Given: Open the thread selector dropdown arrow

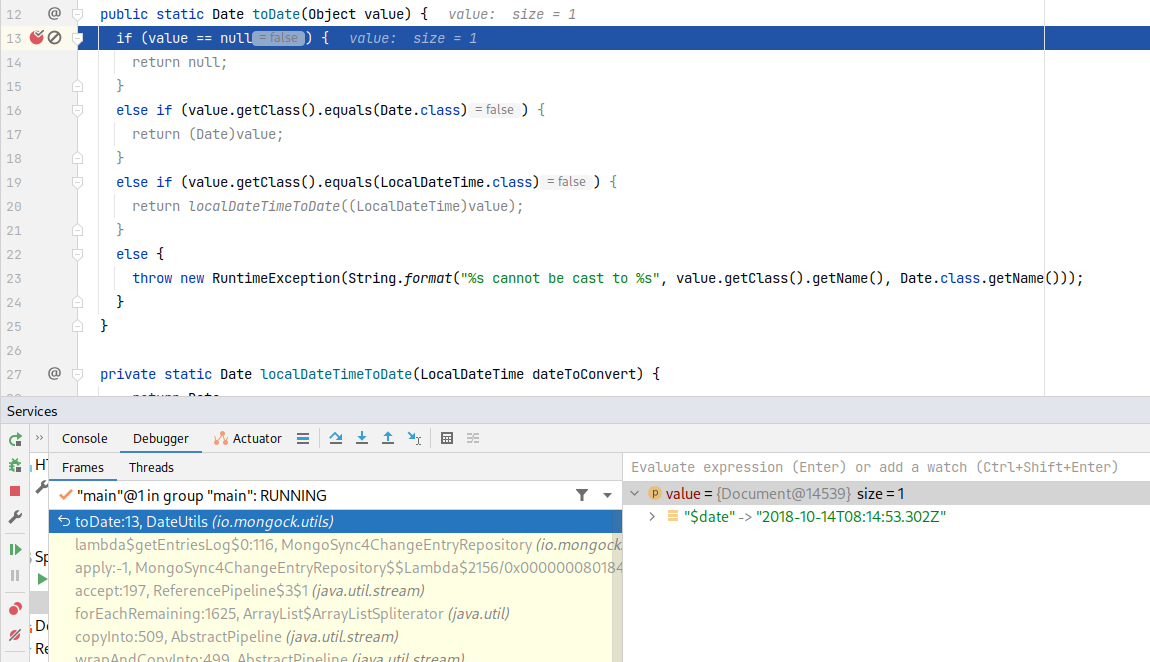Looking at the screenshot, I should 606,494.
